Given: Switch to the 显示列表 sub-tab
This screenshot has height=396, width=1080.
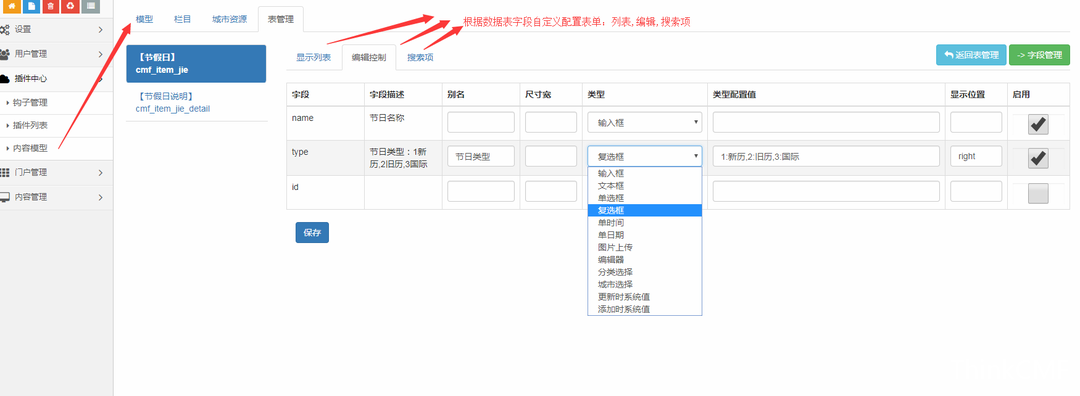Looking at the screenshot, I should (x=313, y=57).
